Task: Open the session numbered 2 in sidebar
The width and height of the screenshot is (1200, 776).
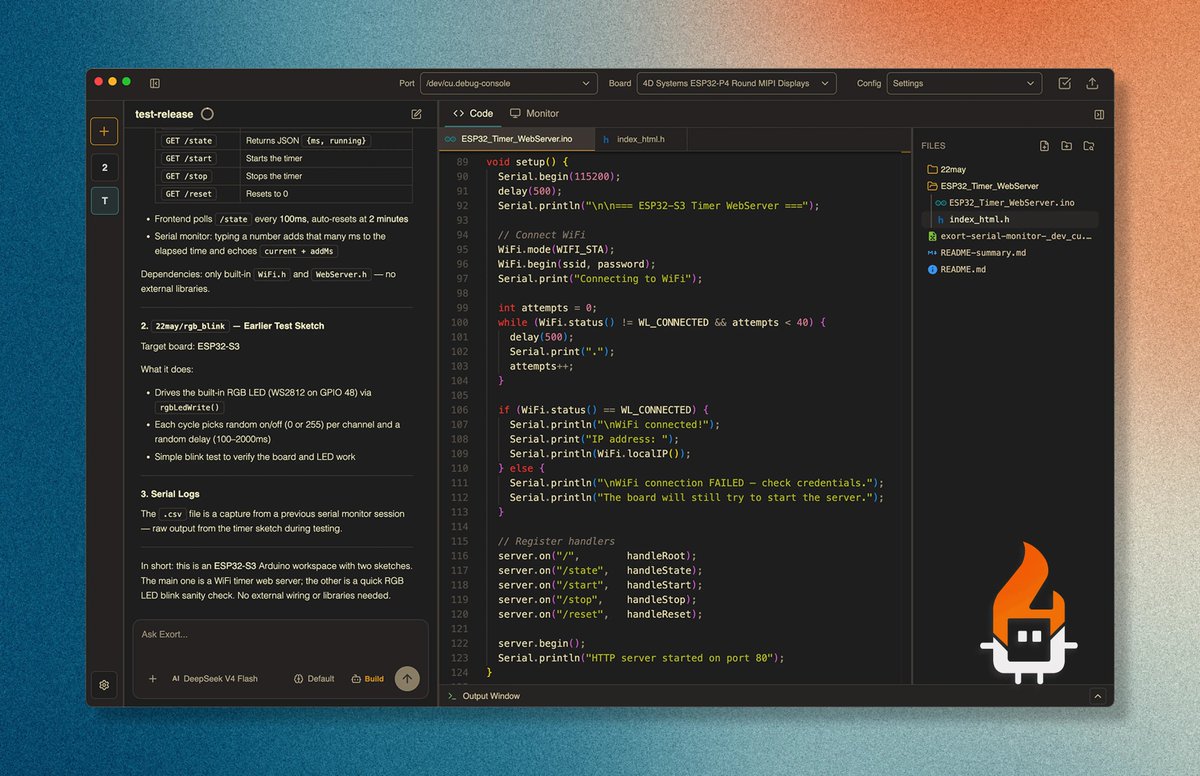Action: 104,167
